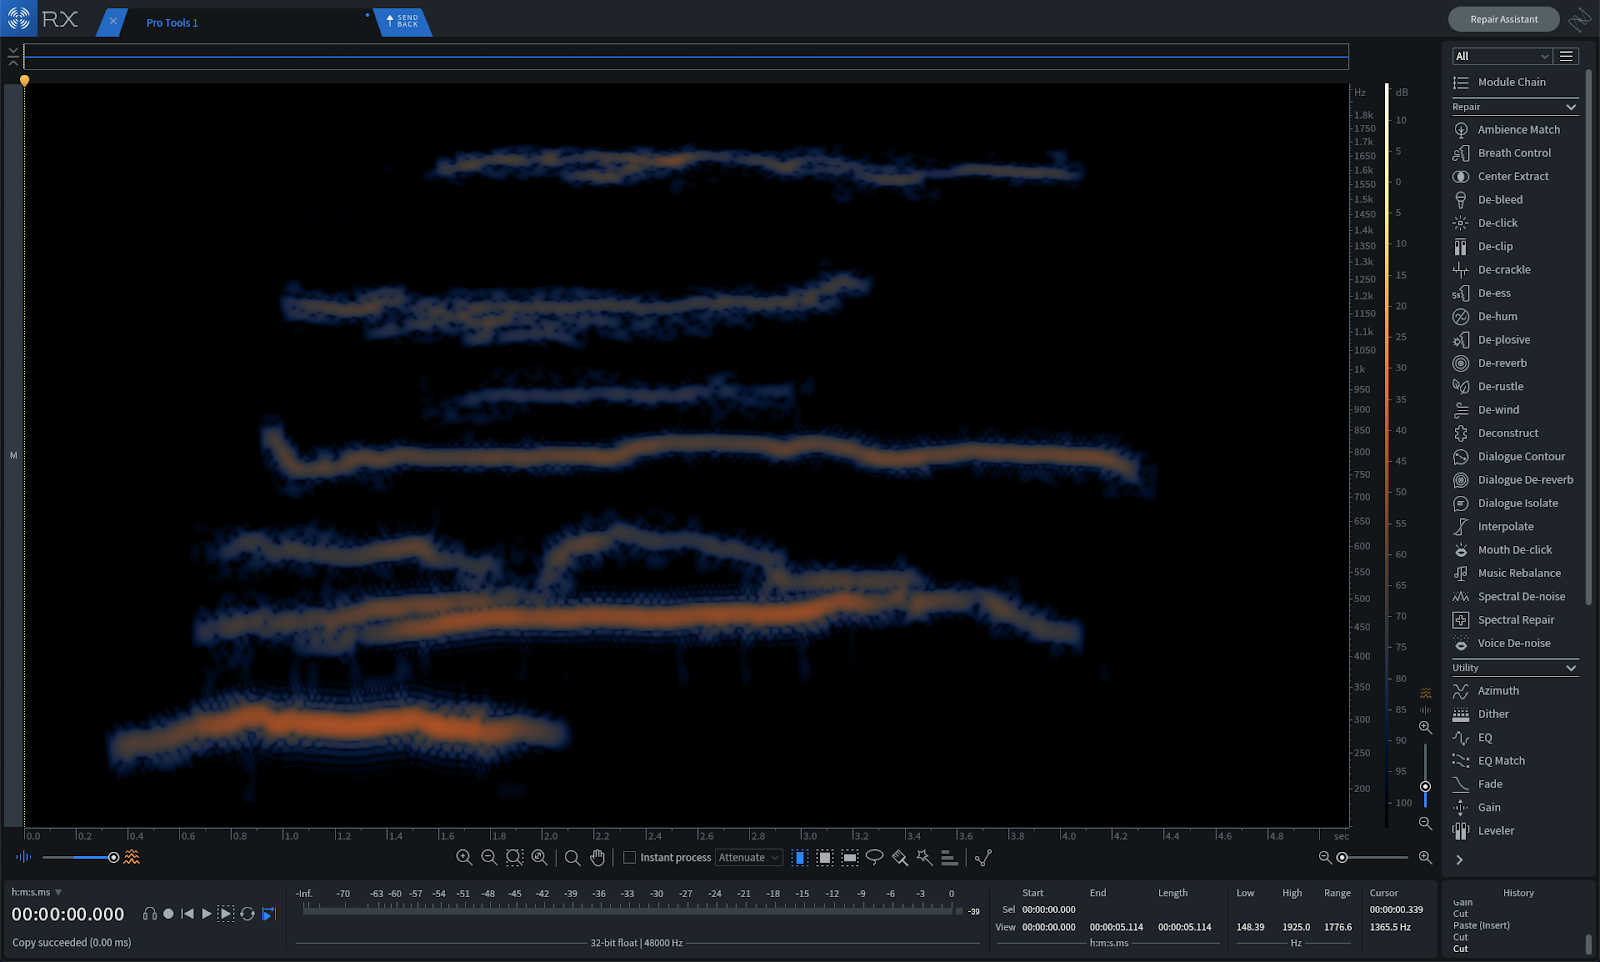The height and width of the screenshot is (962, 1600).
Task: Select the harmonics selection tool
Action: click(949, 857)
